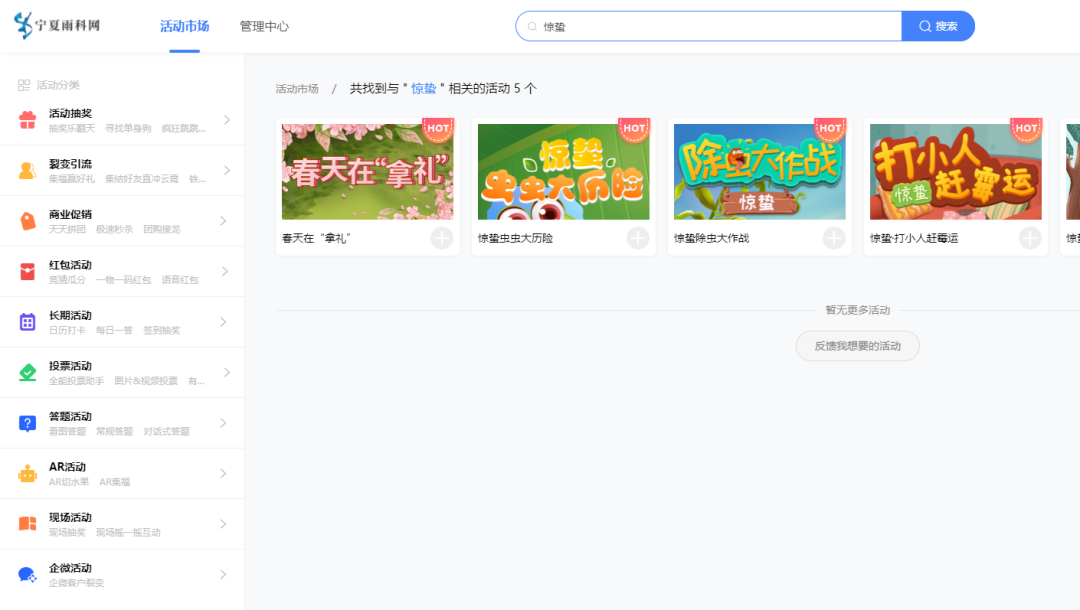Click the green check icon for 投票活动
The height and width of the screenshot is (610, 1080).
(28, 372)
